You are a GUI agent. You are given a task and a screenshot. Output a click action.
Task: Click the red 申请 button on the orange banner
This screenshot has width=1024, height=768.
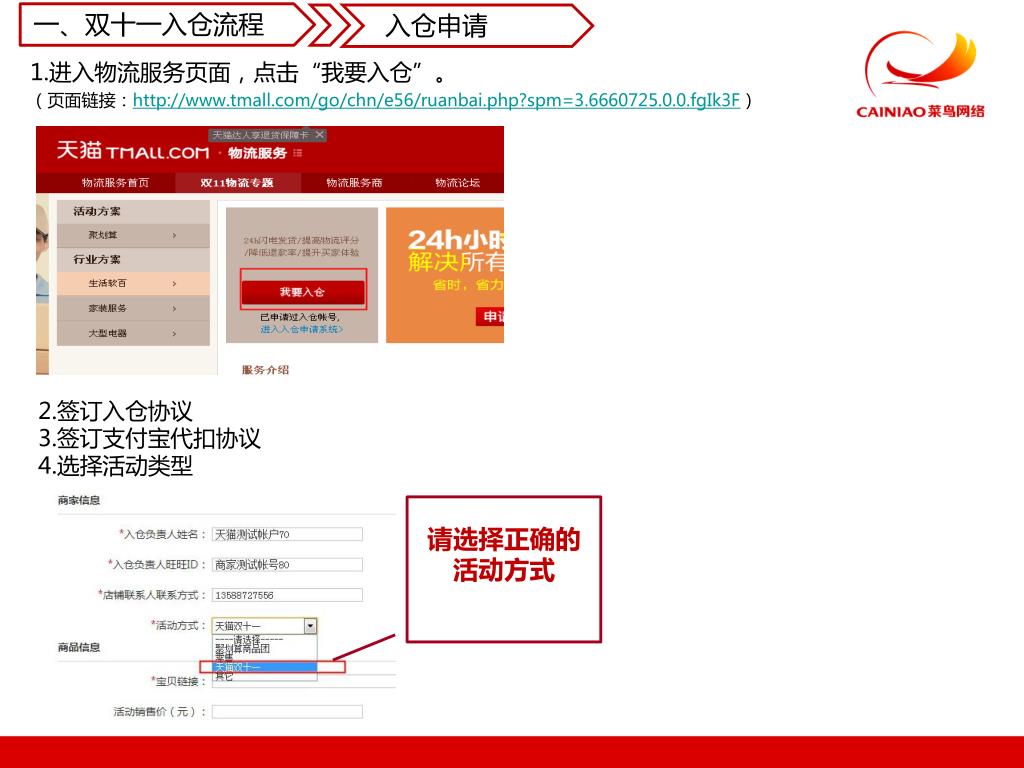click(x=490, y=317)
